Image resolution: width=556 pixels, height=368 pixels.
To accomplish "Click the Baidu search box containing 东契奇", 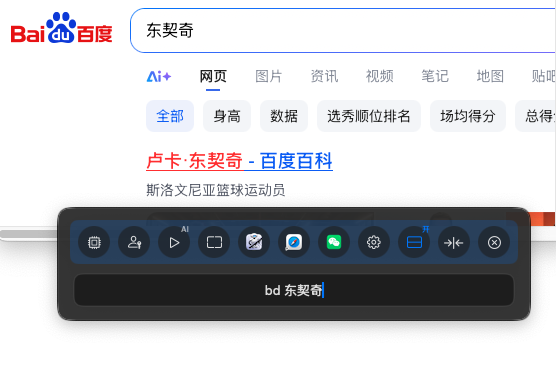I will pyautogui.click(x=343, y=30).
